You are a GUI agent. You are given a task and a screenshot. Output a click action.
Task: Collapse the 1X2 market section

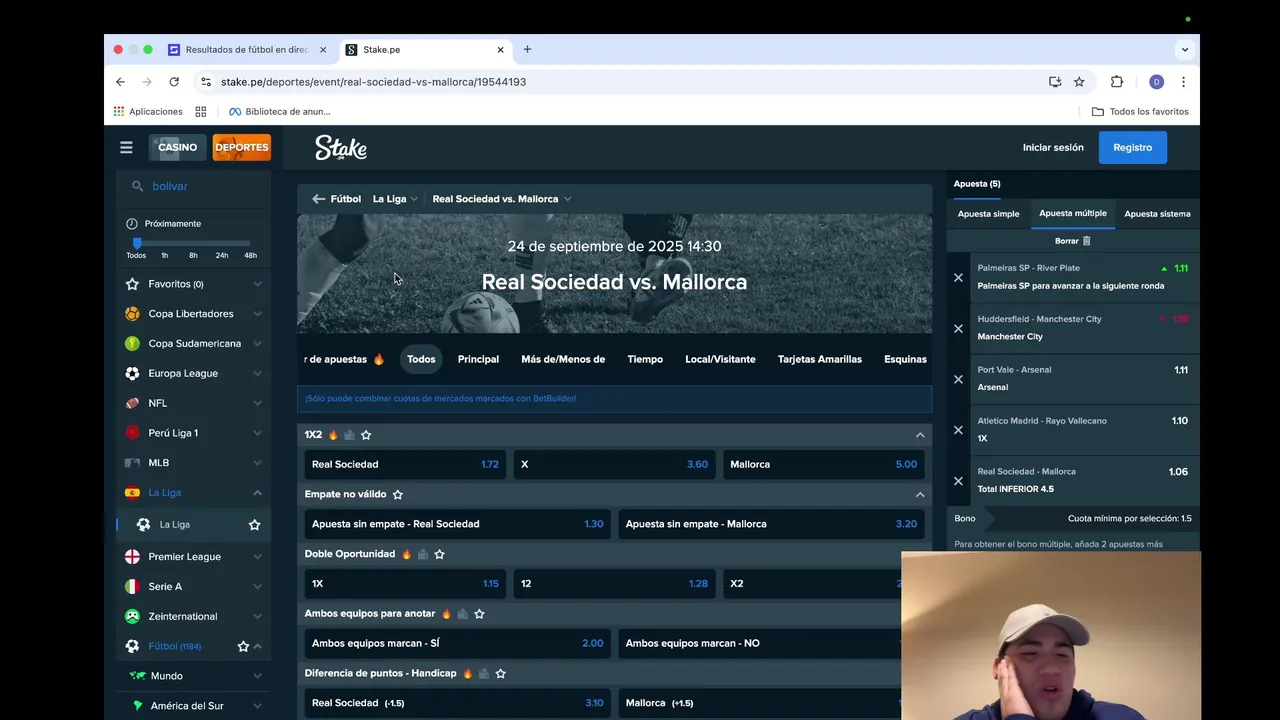(x=920, y=435)
